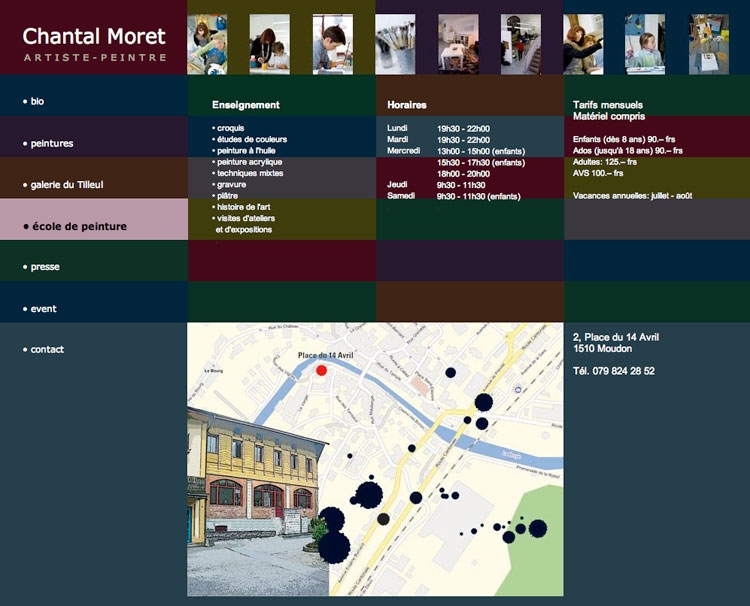Click the Enseignement heading
The width and height of the screenshot is (750, 606).
pyautogui.click(x=246, y=105)
